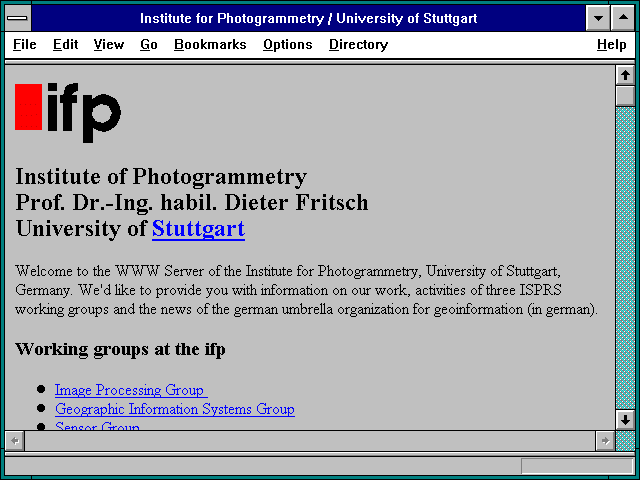Open Geographic Information Systems Group link
The height and width of the screenshot is (480, 640).
(175, 409)
